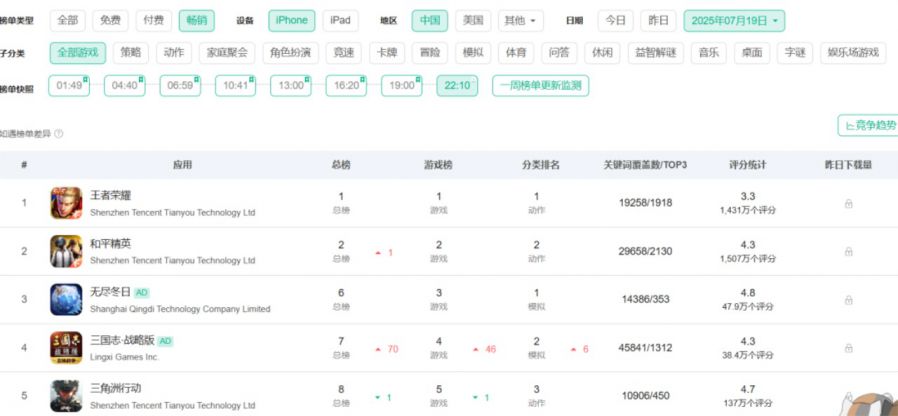The width and height of the screenshot is (898, 416).
Task: Jump to the 16:20 chart snapshot
Action: pos(346,85)
